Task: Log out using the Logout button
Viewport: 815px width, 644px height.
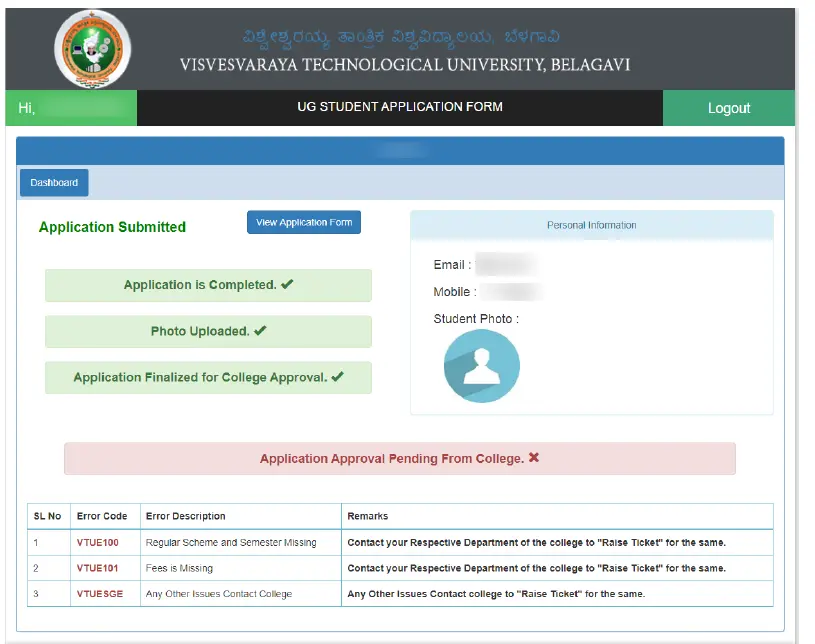Action: [729, 108]
